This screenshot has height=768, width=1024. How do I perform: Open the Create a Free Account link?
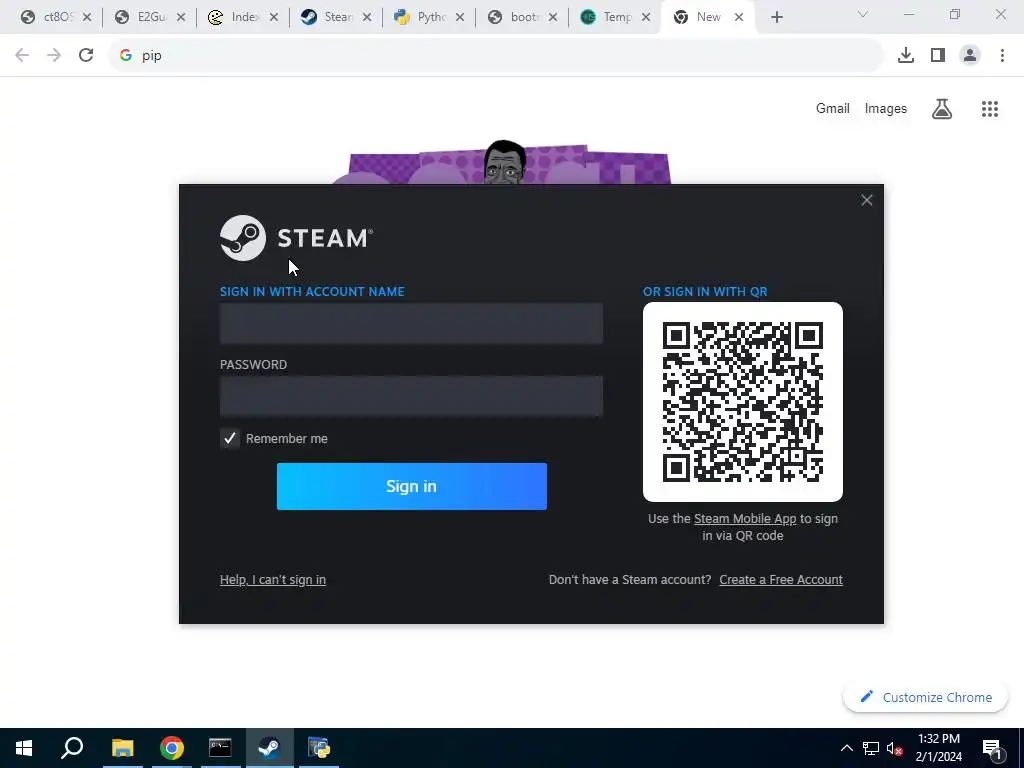tap(781, 580)
